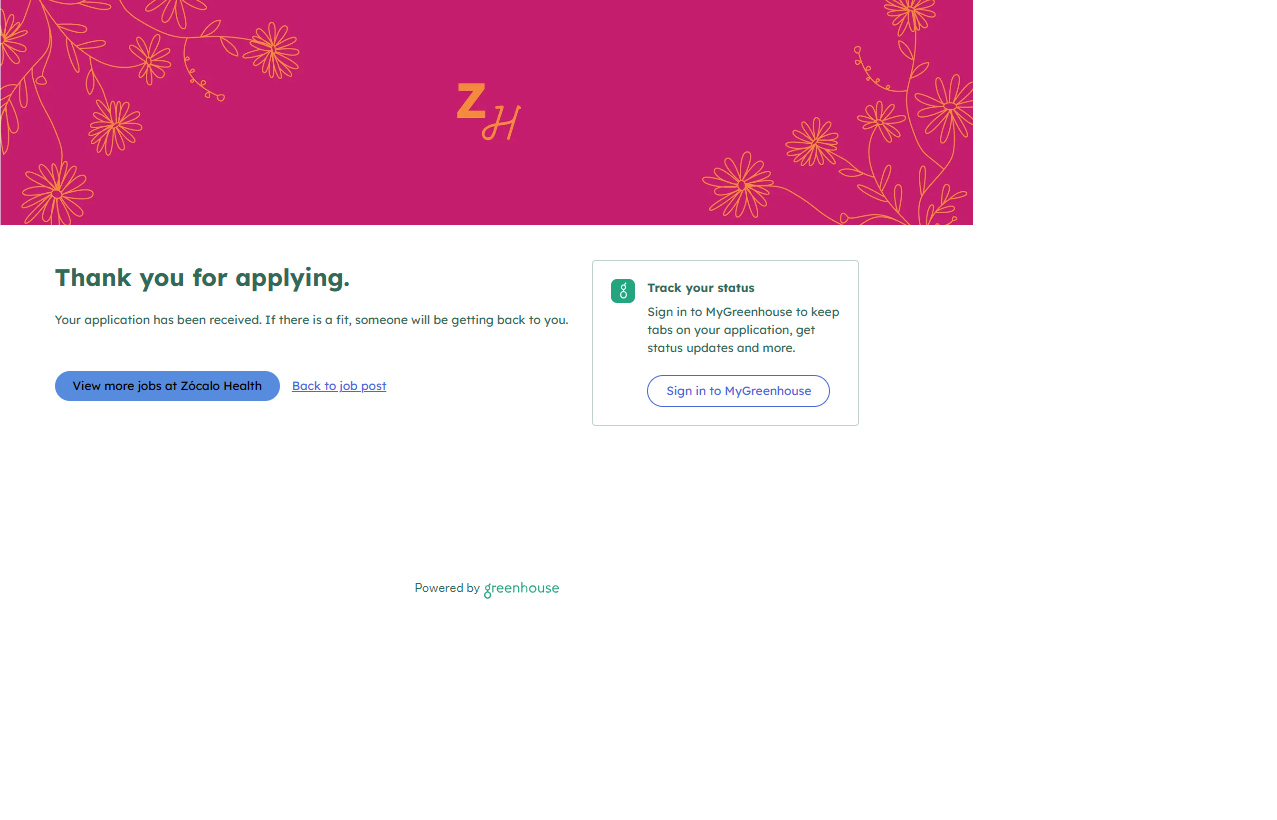
Task: Click the small berry sprig near top-left flowers
Action: [x=203, y=82]
